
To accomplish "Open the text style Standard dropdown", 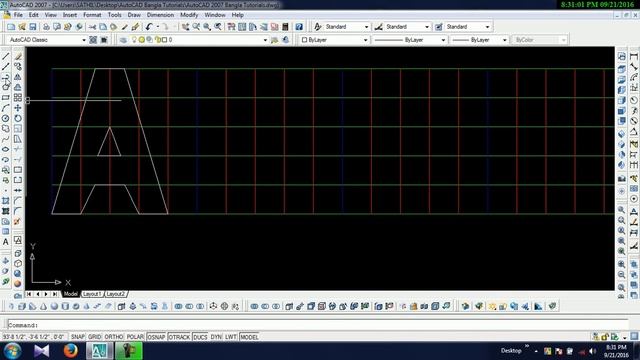I will click(366, 27).
